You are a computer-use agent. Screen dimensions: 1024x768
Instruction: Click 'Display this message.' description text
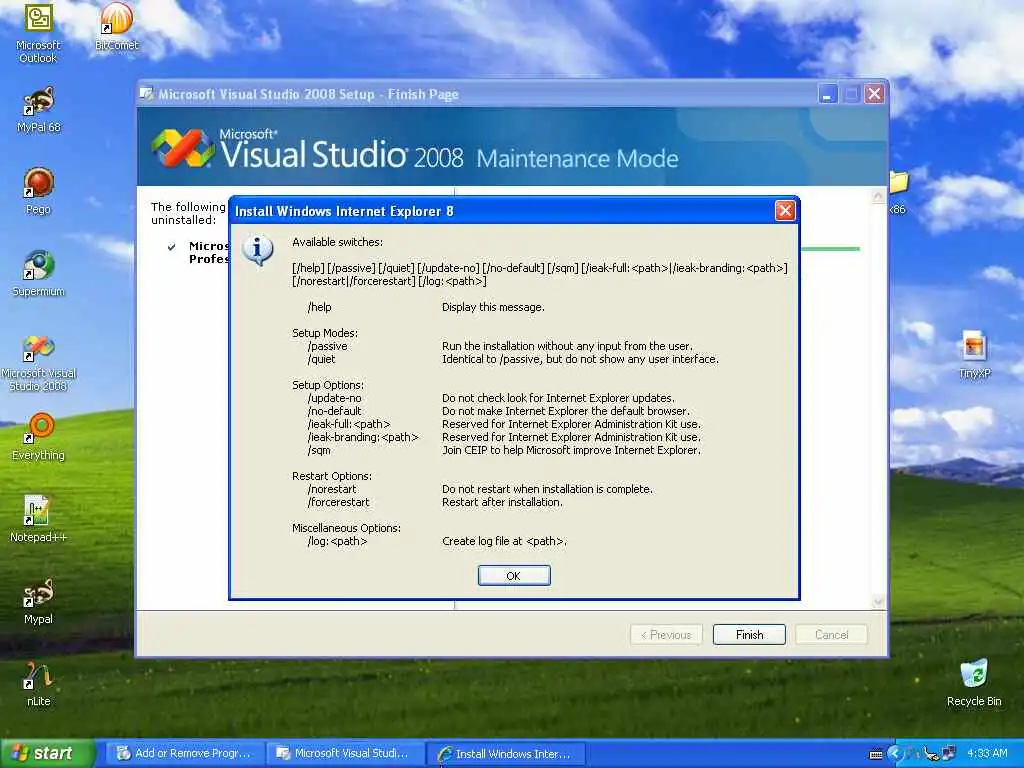point(493,307)
